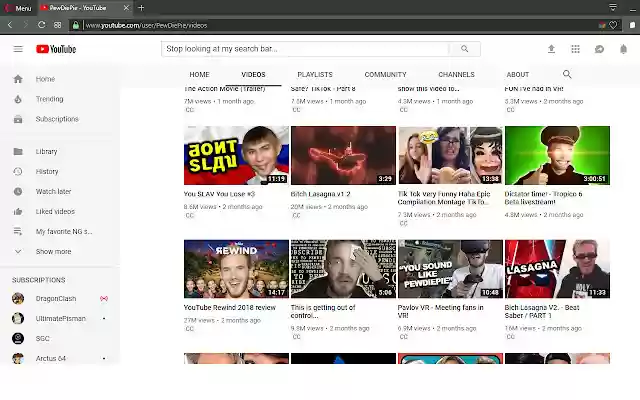Viewport: 640px width, 400px height.
Task: Expand Show more in the sidebar
Action: pyautogui.click(x=53, y=251)
